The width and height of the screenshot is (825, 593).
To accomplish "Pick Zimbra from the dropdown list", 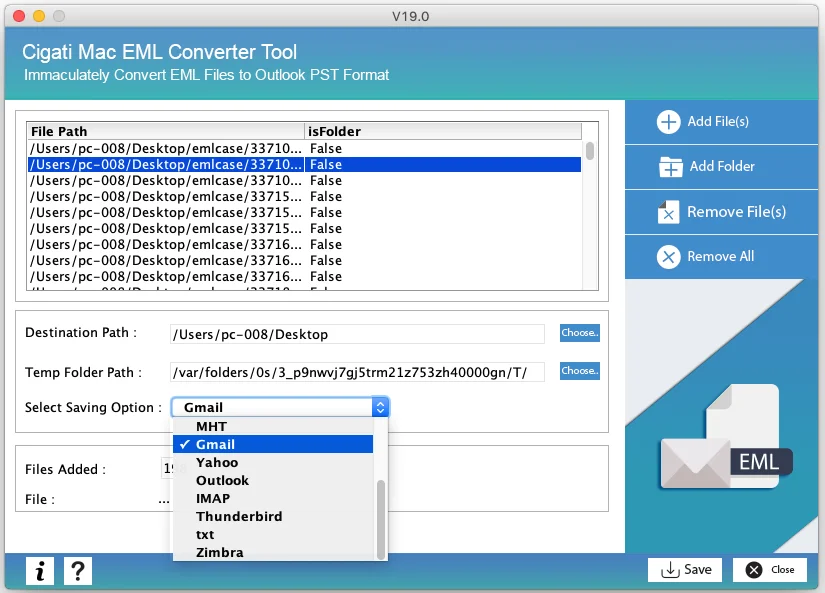I will point(273,552).
